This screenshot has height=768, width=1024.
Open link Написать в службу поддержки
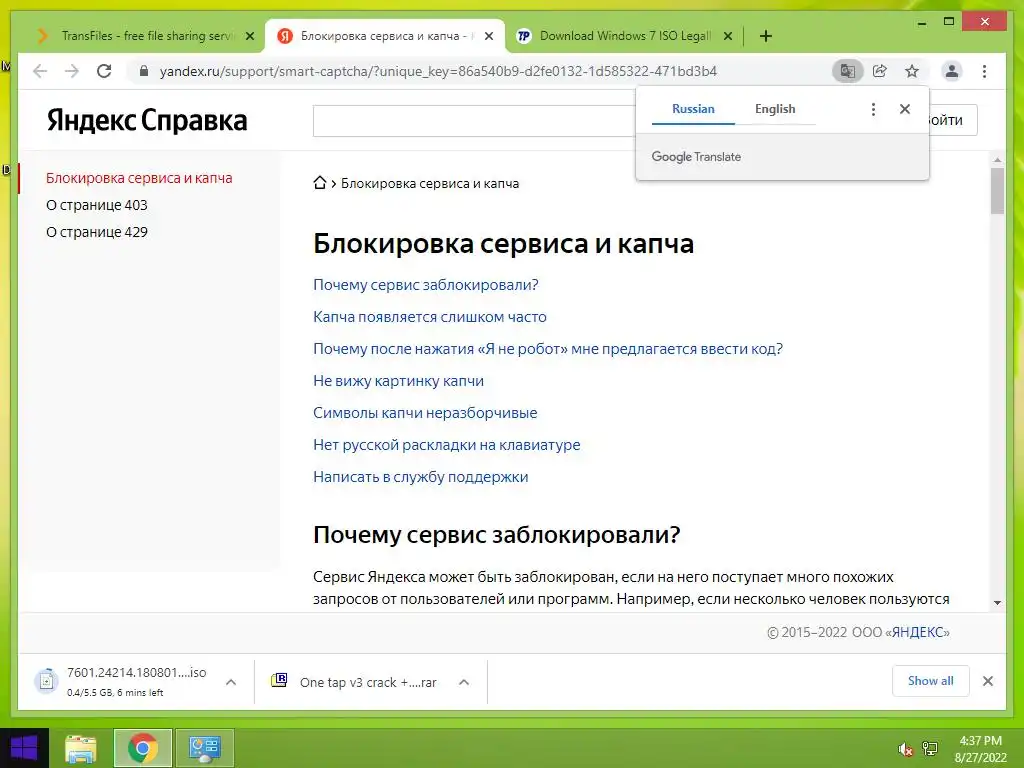[x=421, y=477]
